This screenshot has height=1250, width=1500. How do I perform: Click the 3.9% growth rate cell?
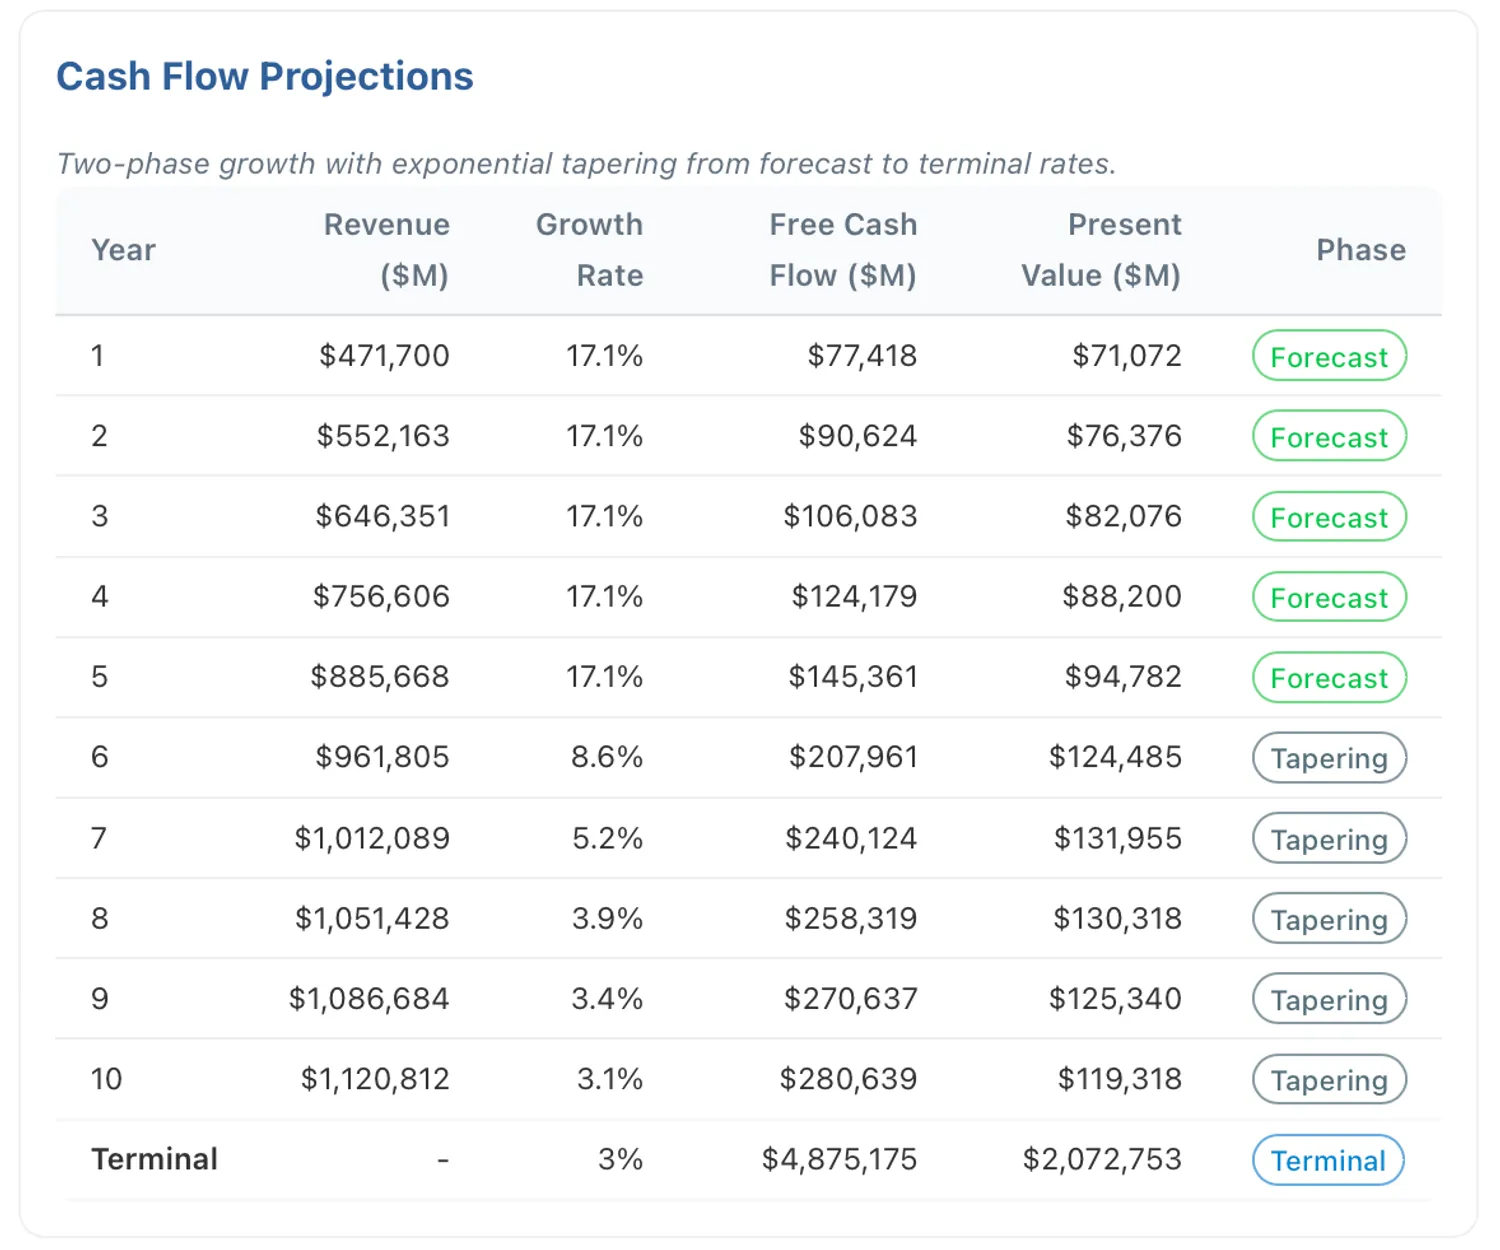pos(607,918)
